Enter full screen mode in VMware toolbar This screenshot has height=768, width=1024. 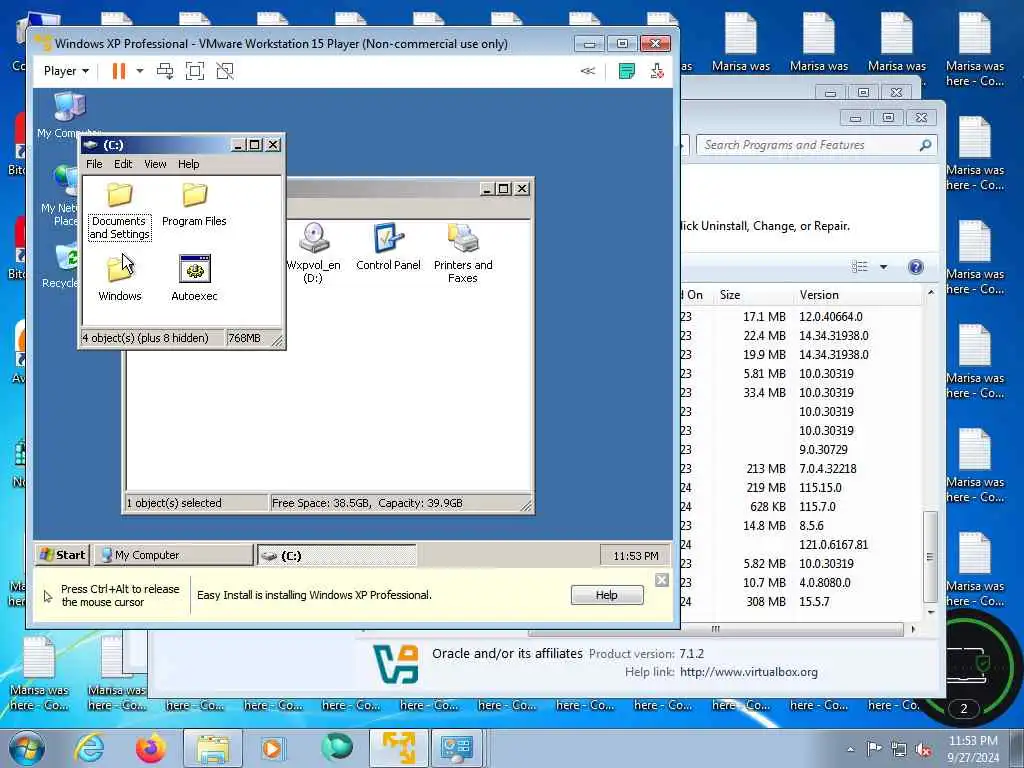195,71
